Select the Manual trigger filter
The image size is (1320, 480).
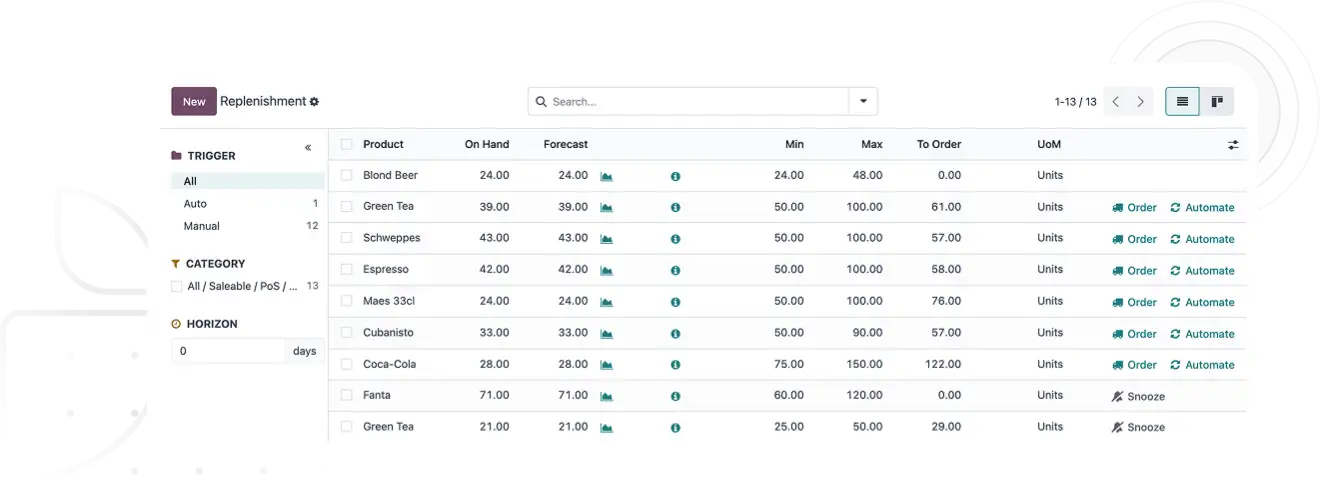pyautogui.click(x=201, y=226)
